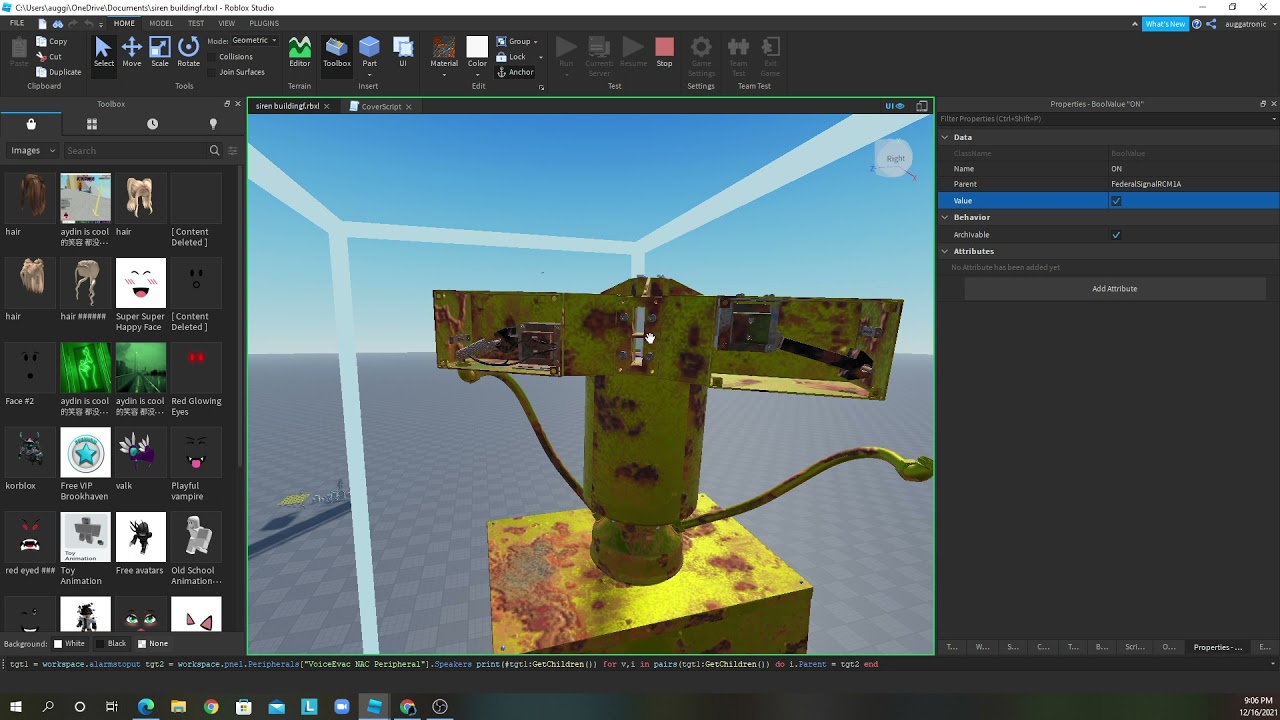1280x720 pixels.
Task: Select Black background radio option
Action: (x=111, y=644)
